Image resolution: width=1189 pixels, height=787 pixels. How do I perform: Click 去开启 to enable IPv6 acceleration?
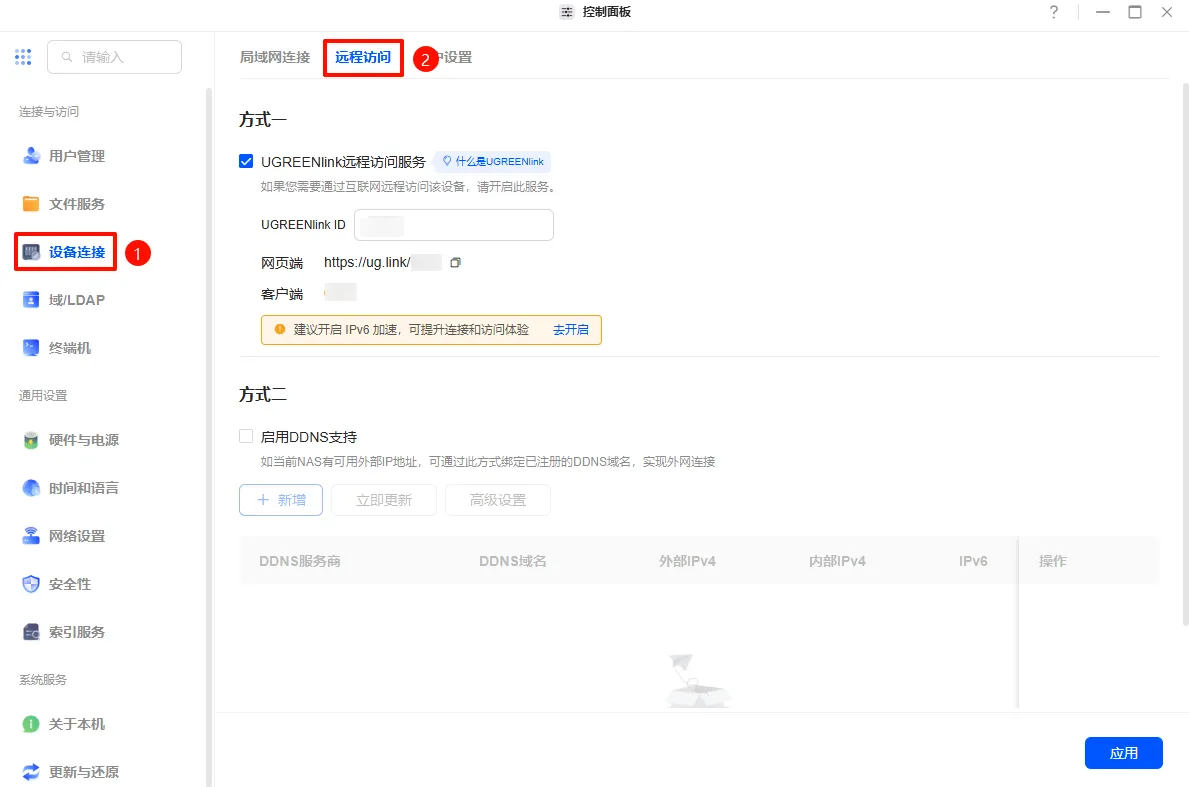pos(570,329)
